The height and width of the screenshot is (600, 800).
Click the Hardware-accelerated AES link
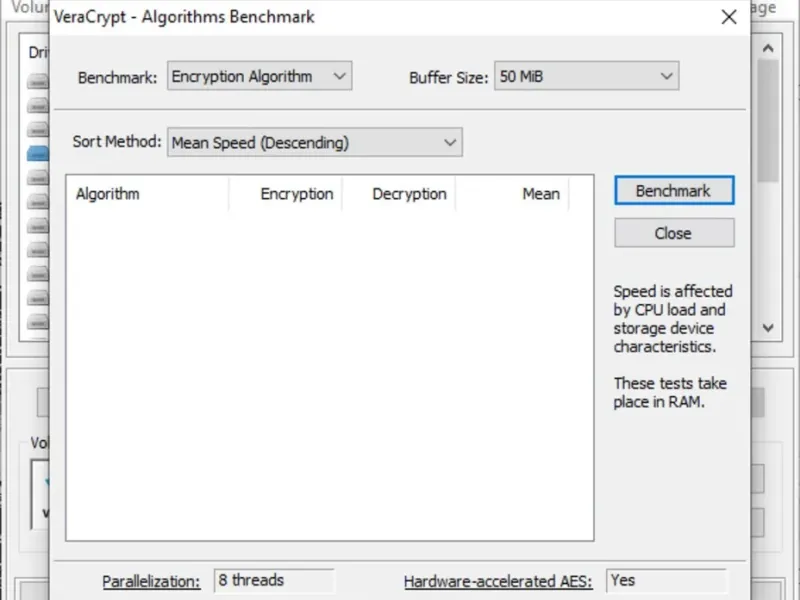click(x=498, y=582)
